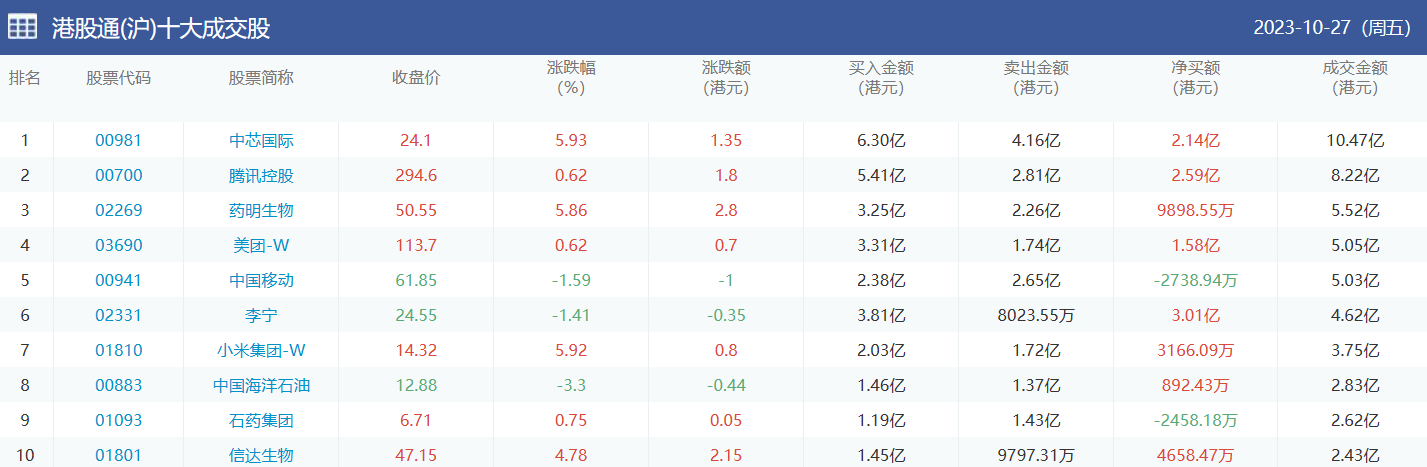
Task: Select change percent 5.93 cell
Action: 571,141
